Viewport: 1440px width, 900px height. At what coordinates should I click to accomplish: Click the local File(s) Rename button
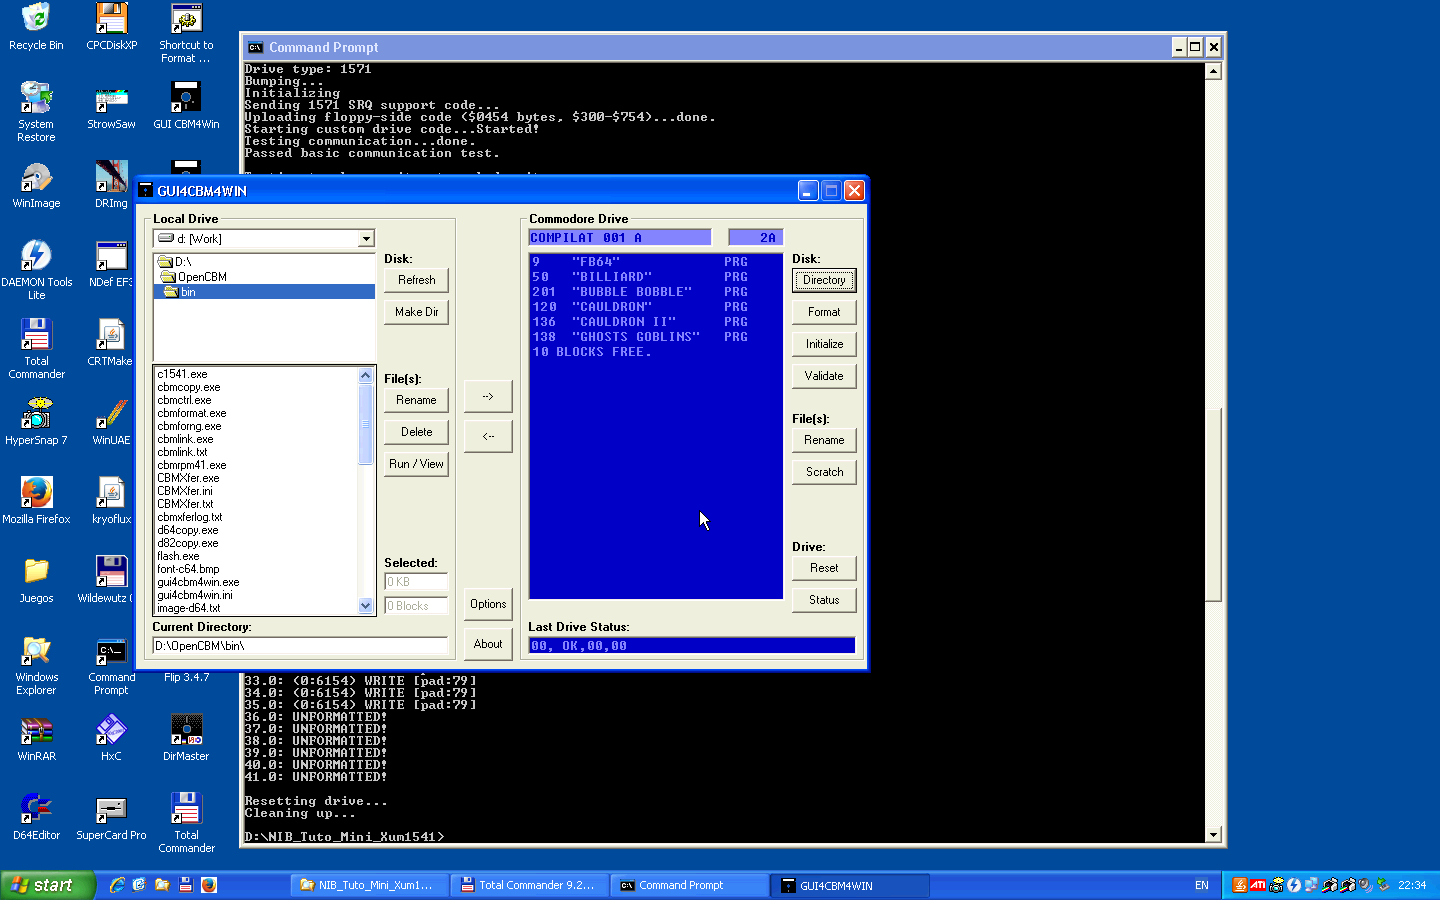pyautogui.click(x=416, y=400)
